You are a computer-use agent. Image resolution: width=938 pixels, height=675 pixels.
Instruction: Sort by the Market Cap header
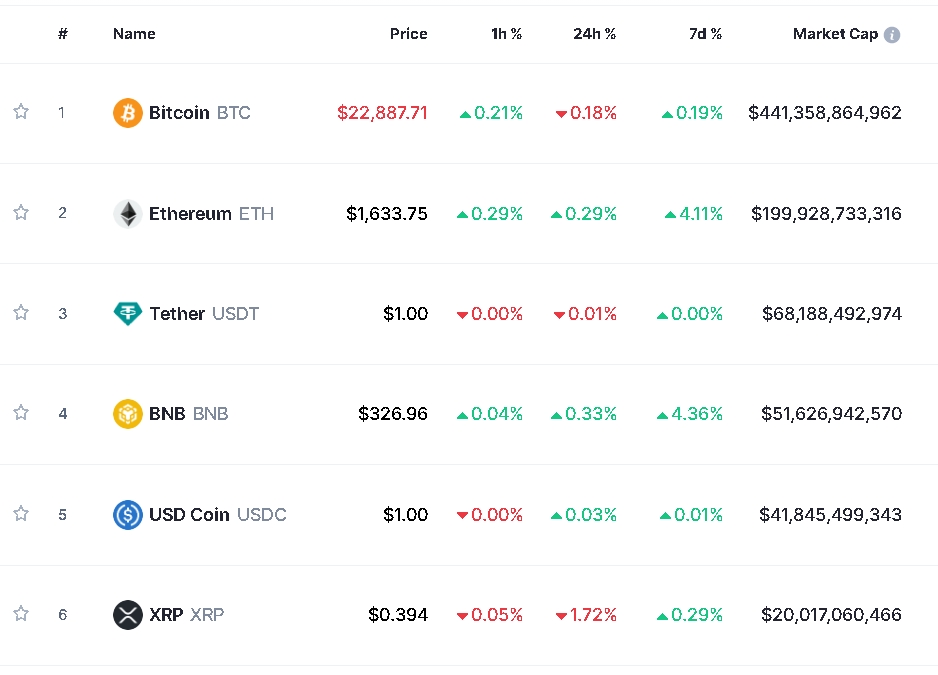tap(835, 34)
